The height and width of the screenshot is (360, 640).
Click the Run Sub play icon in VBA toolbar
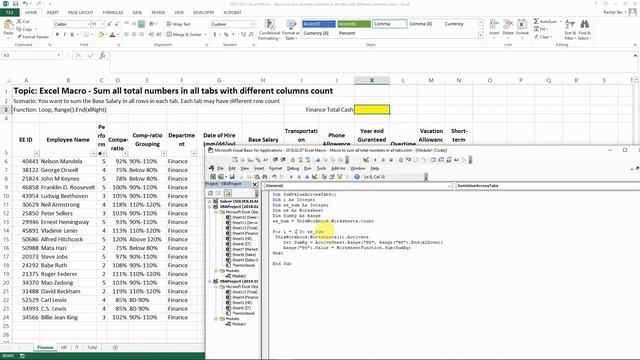291,177
